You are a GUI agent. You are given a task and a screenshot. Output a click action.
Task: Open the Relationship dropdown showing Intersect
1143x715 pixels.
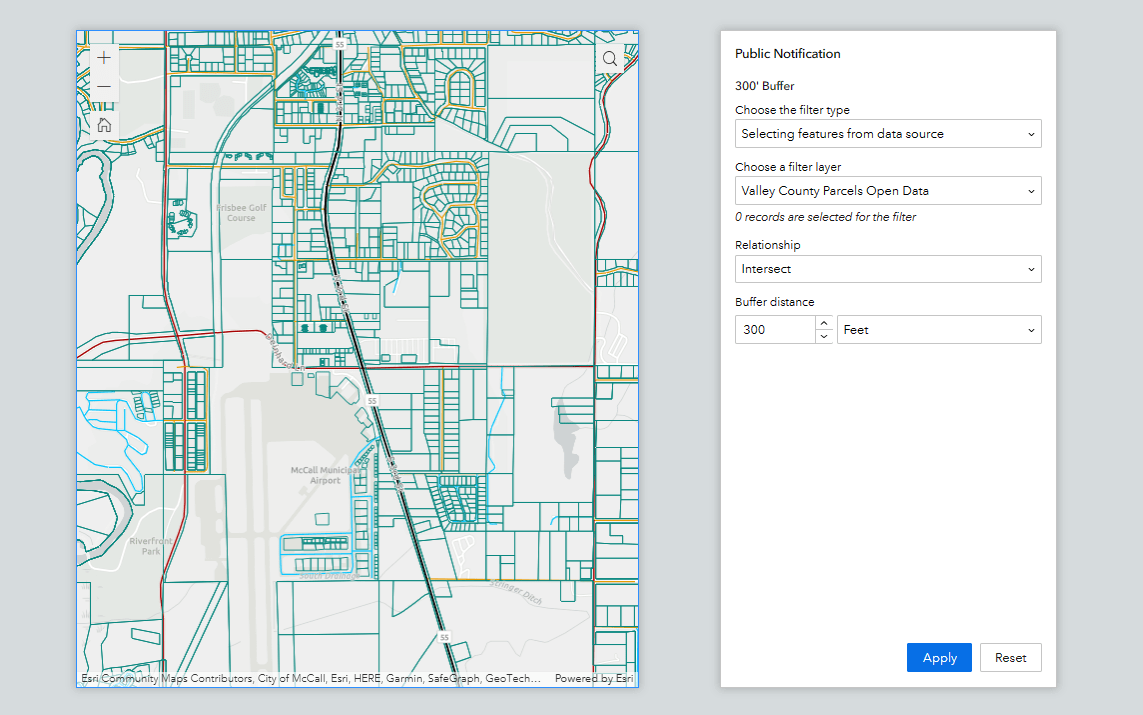[x=888, y=268]
